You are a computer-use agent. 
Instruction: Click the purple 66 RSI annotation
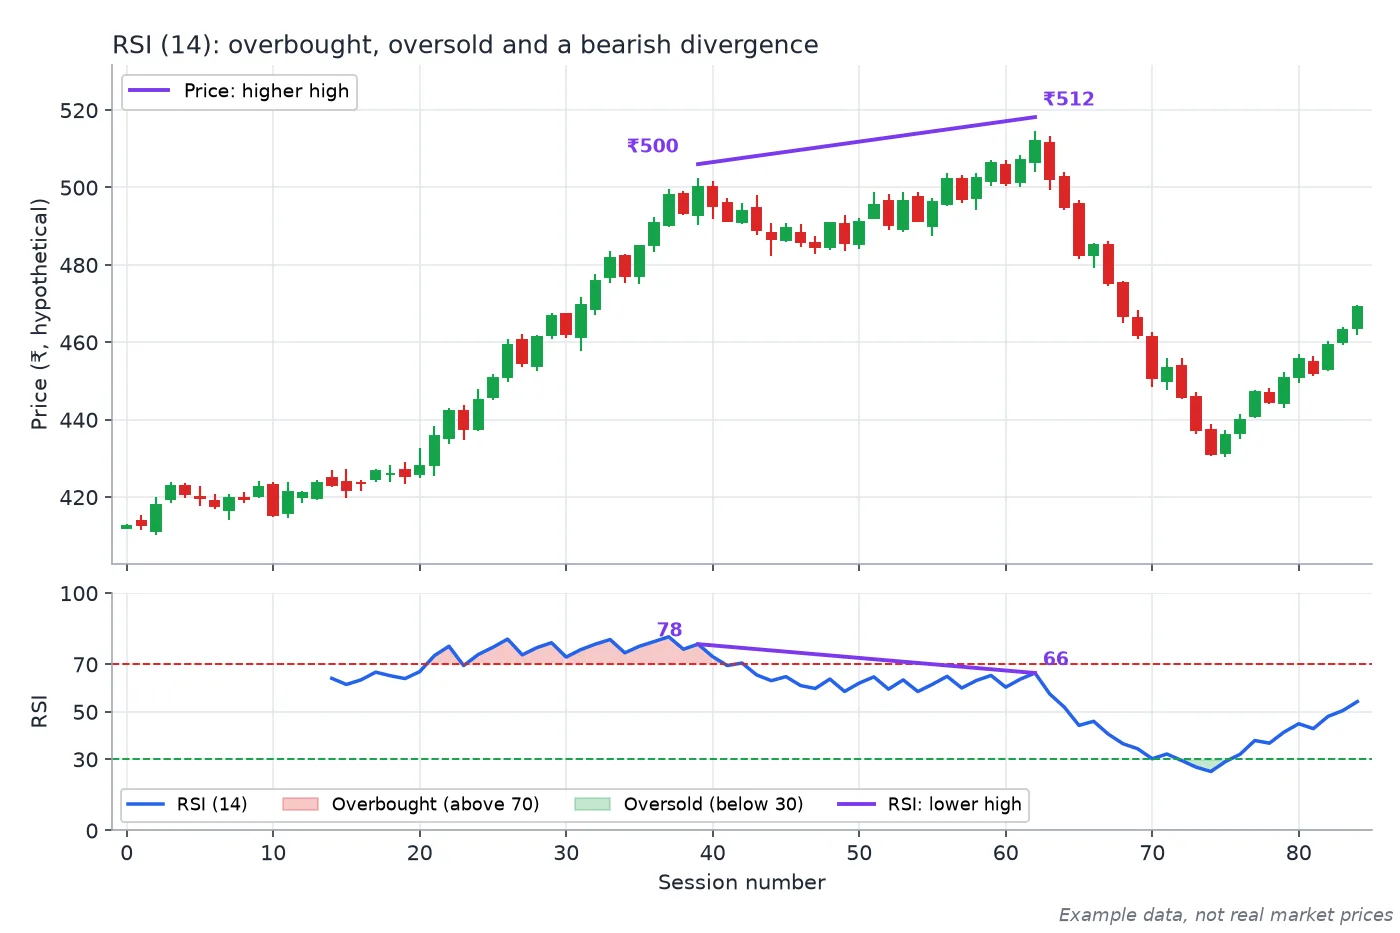[1055, 659]
